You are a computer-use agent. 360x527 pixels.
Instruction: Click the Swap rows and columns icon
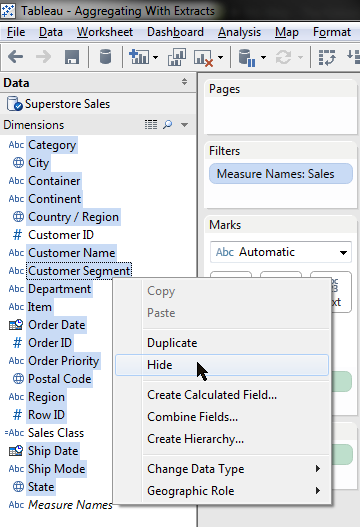coord(327,57)
